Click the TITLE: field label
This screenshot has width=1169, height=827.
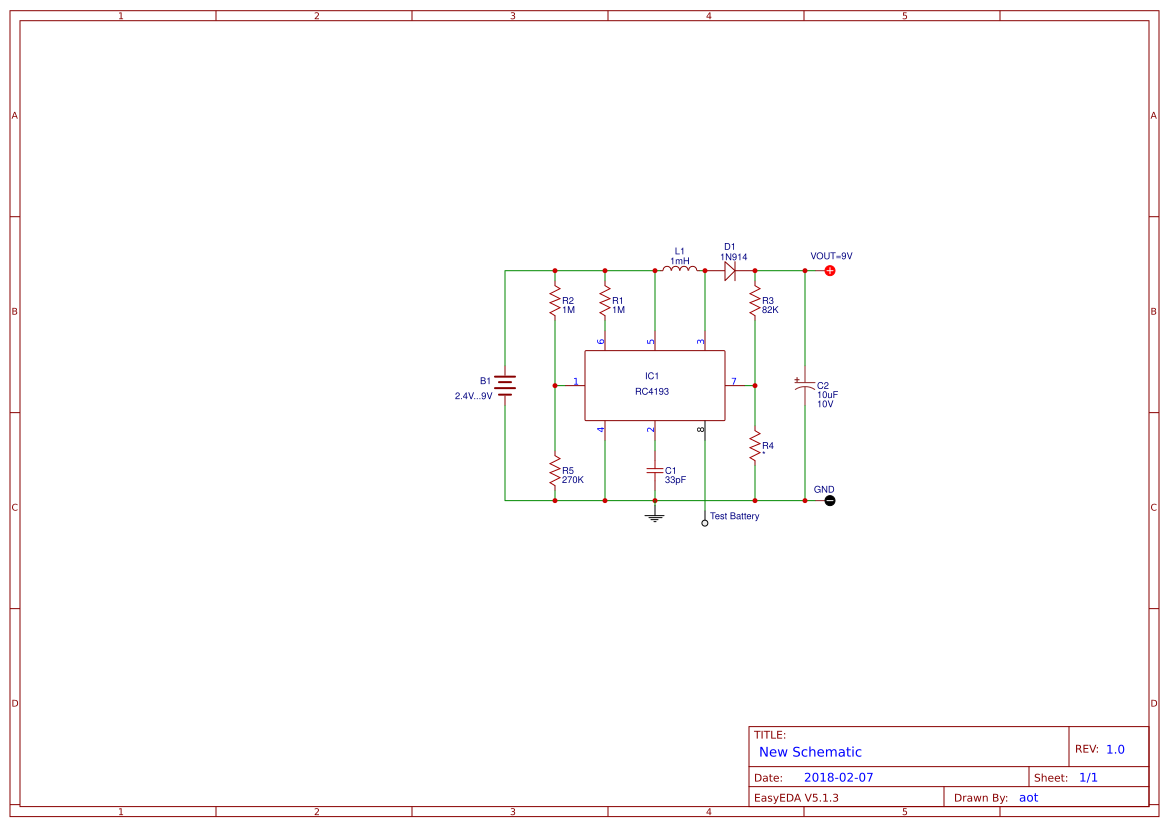pos(769,735)
